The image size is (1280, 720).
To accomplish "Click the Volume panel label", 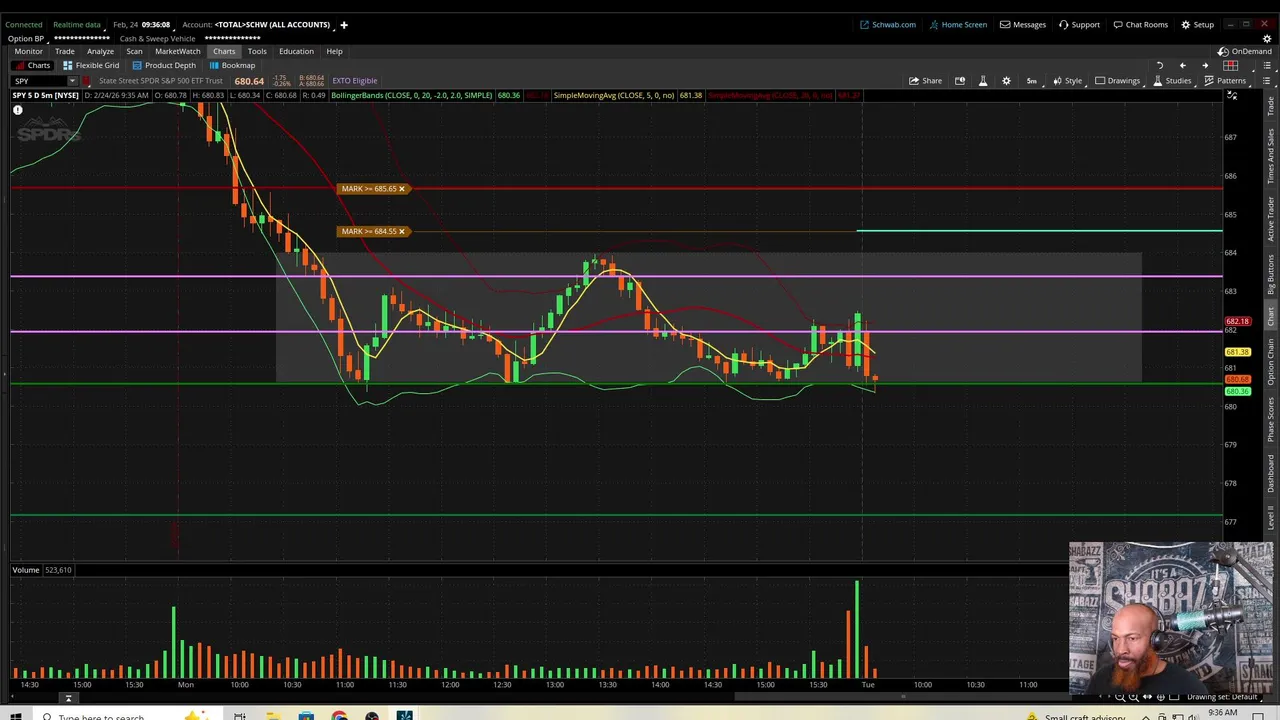I will pyautogui.click(x=26, y=570).
